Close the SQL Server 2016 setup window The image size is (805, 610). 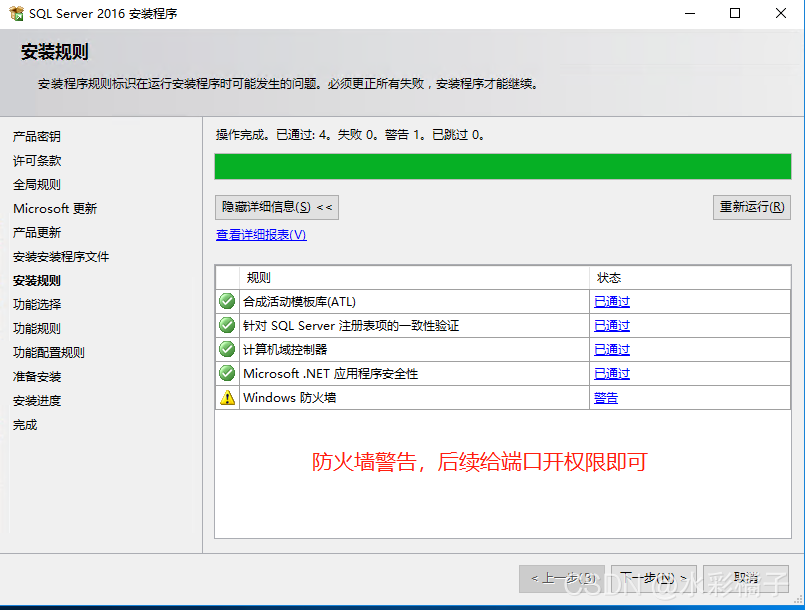781,13
